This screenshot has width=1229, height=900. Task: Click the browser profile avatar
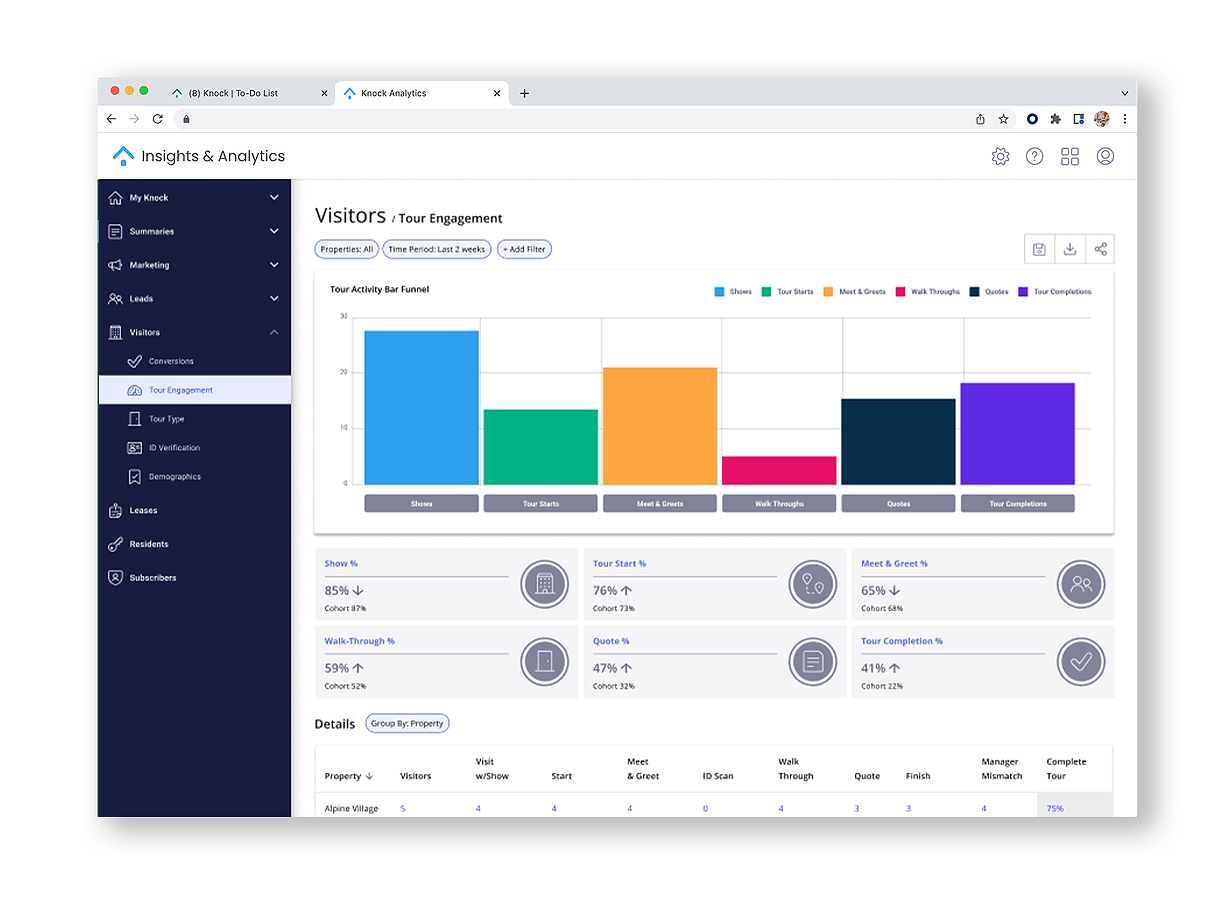point(1102,119)
